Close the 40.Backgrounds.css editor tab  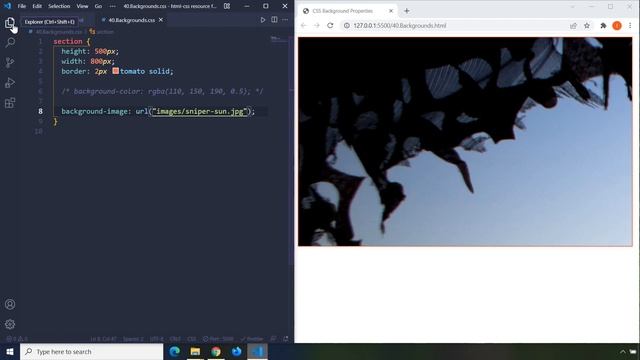tap(161, 20)
